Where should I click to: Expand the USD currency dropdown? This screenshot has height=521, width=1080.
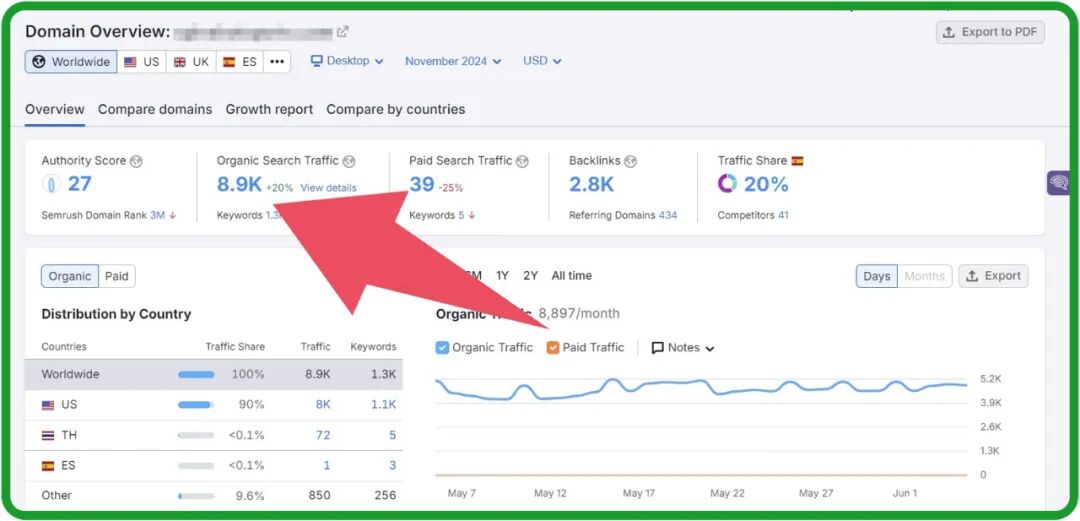(542, 61)
